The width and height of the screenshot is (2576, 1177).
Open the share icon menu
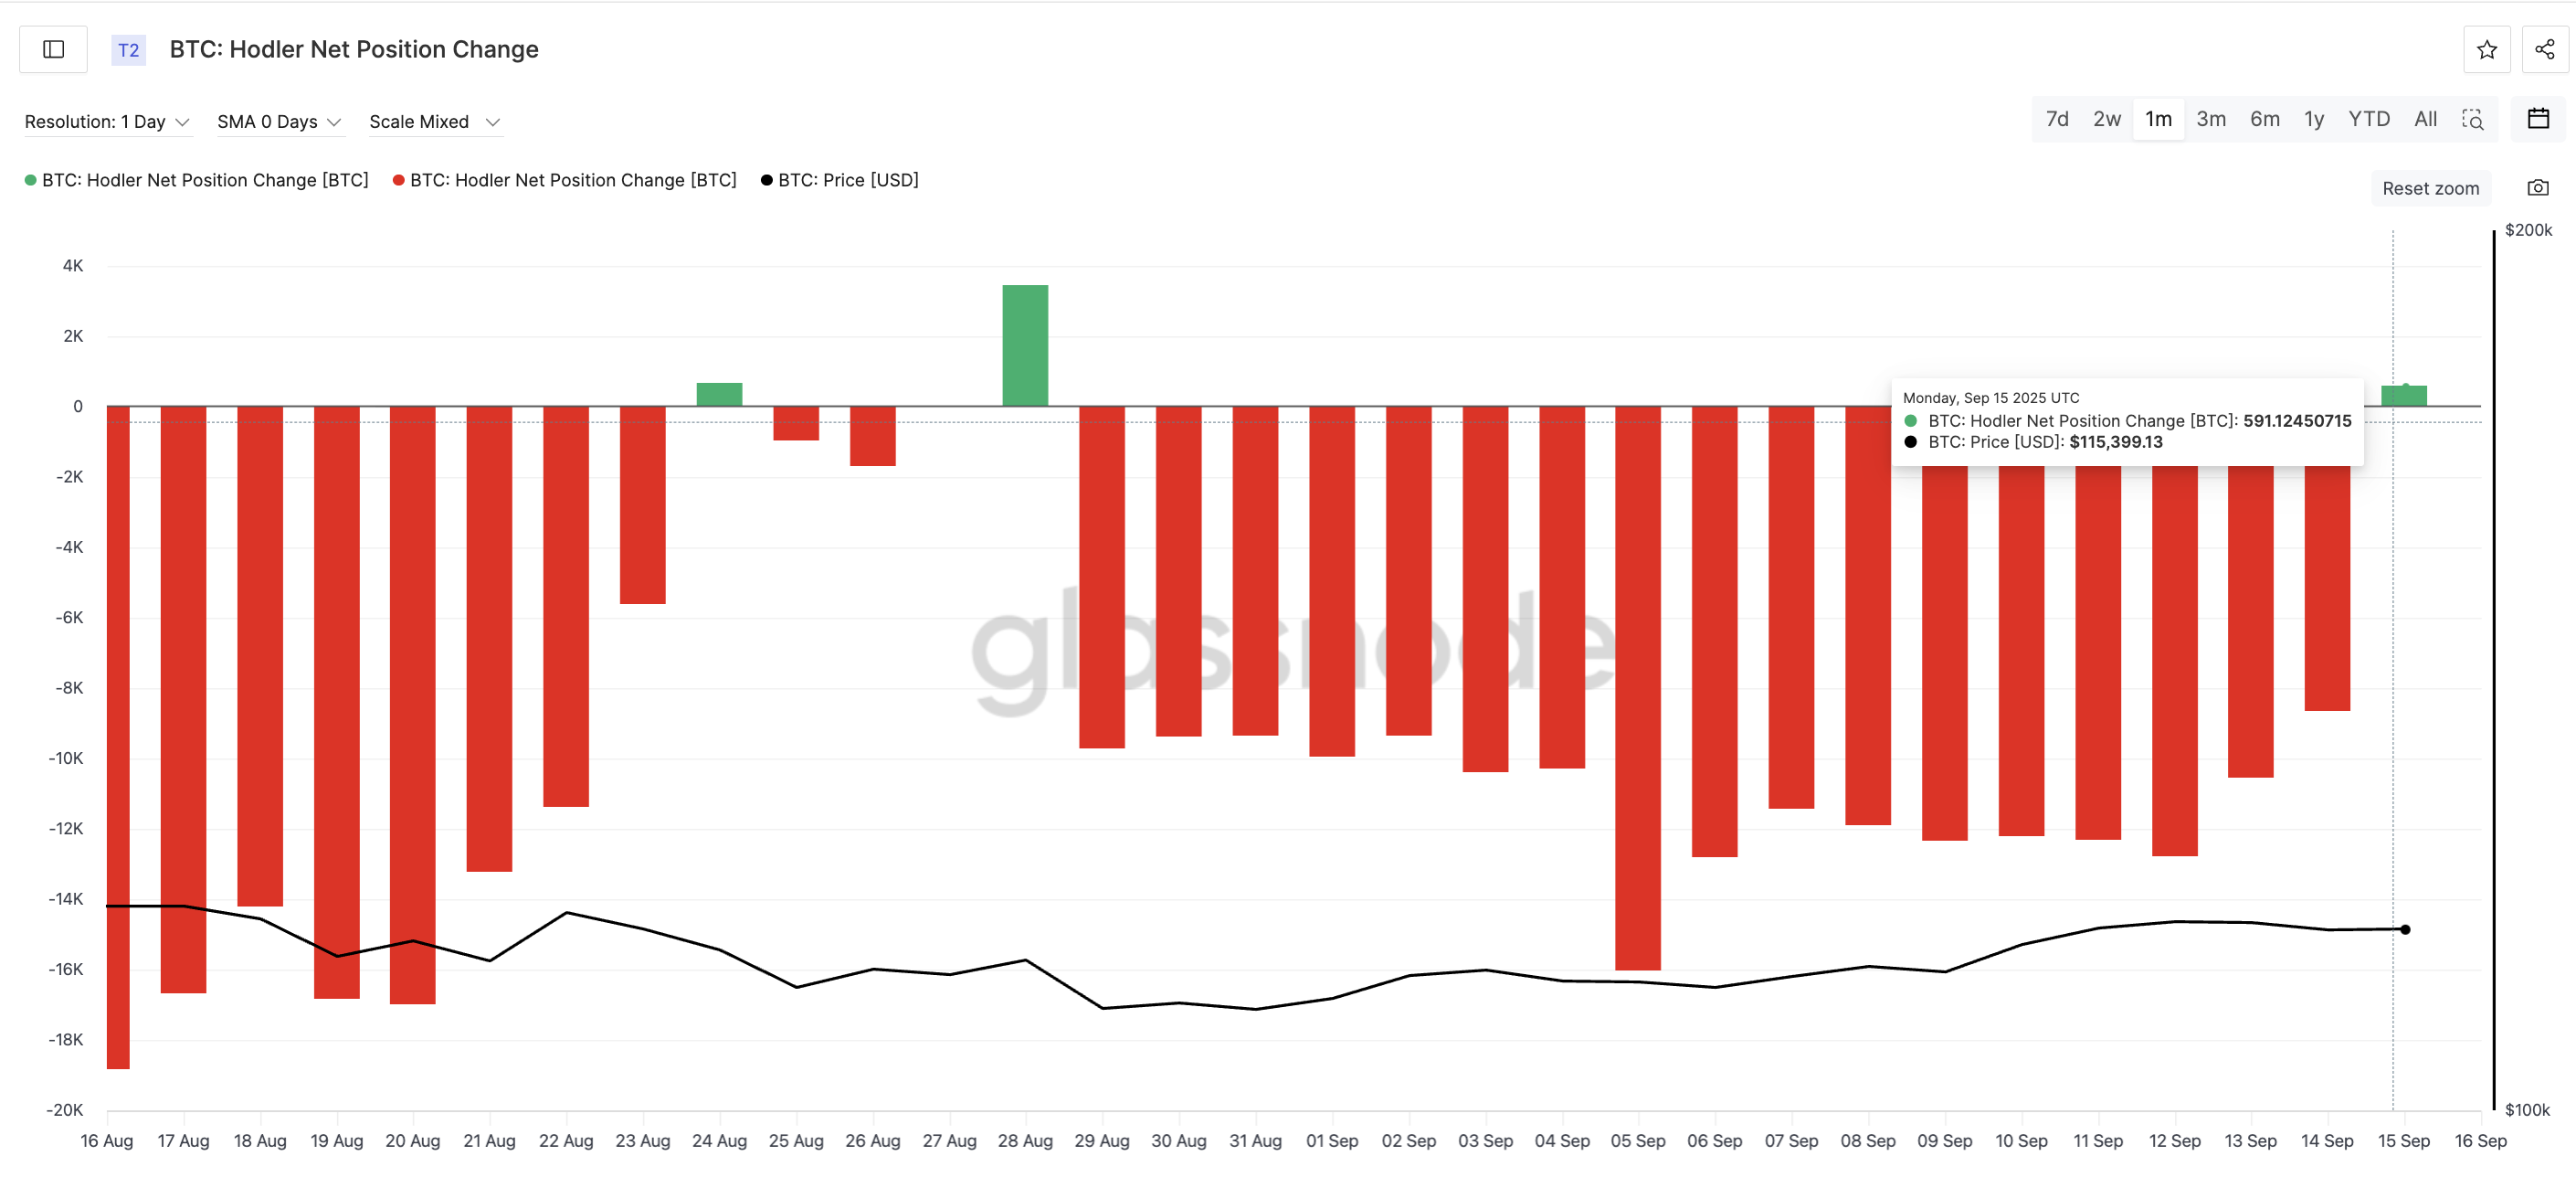(2544, 49)
